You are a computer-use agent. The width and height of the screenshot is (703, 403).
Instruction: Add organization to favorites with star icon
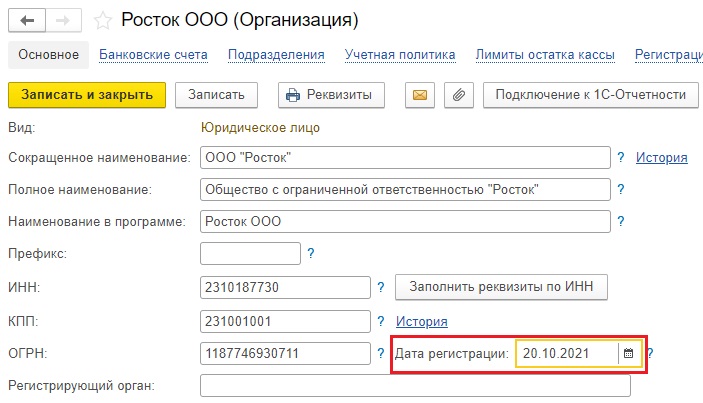pos(103,21)
